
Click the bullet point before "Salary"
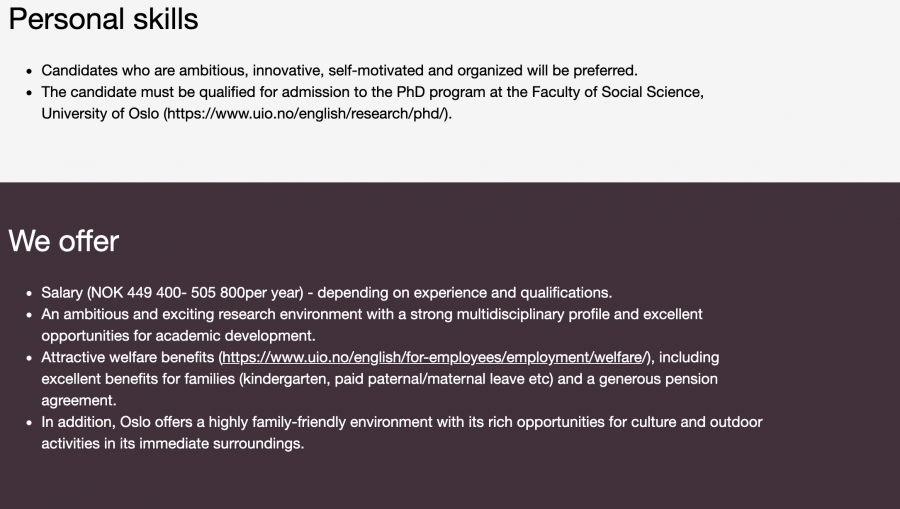pyautogui.click(x=28, y=293)
